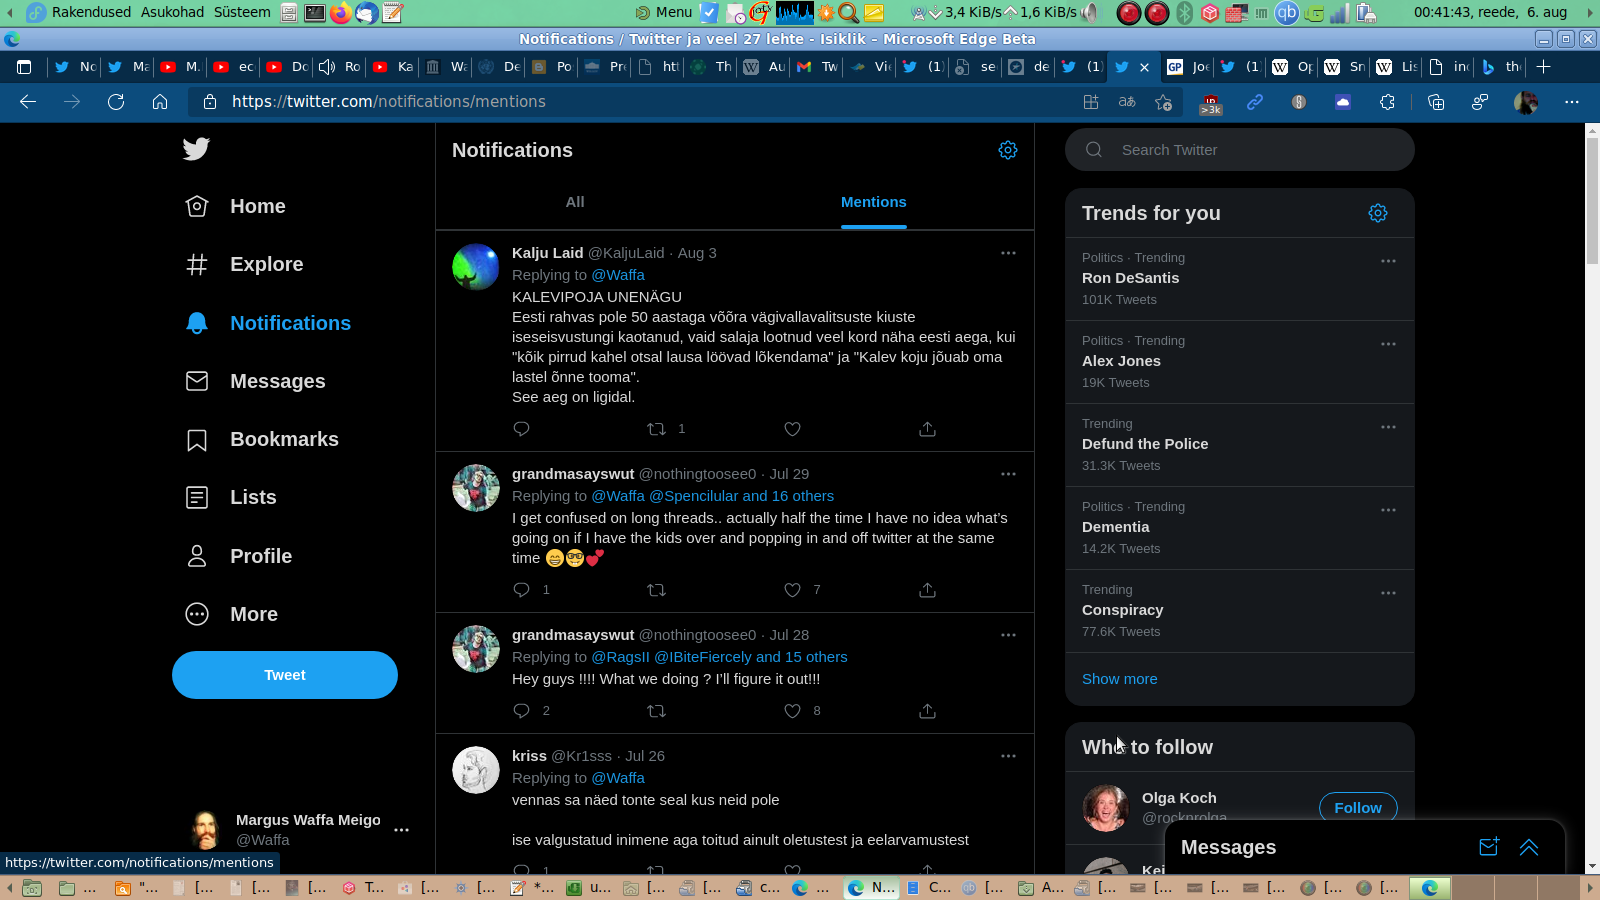
Task: Select the Mentions tab
Action: click(x=874, y=202)
